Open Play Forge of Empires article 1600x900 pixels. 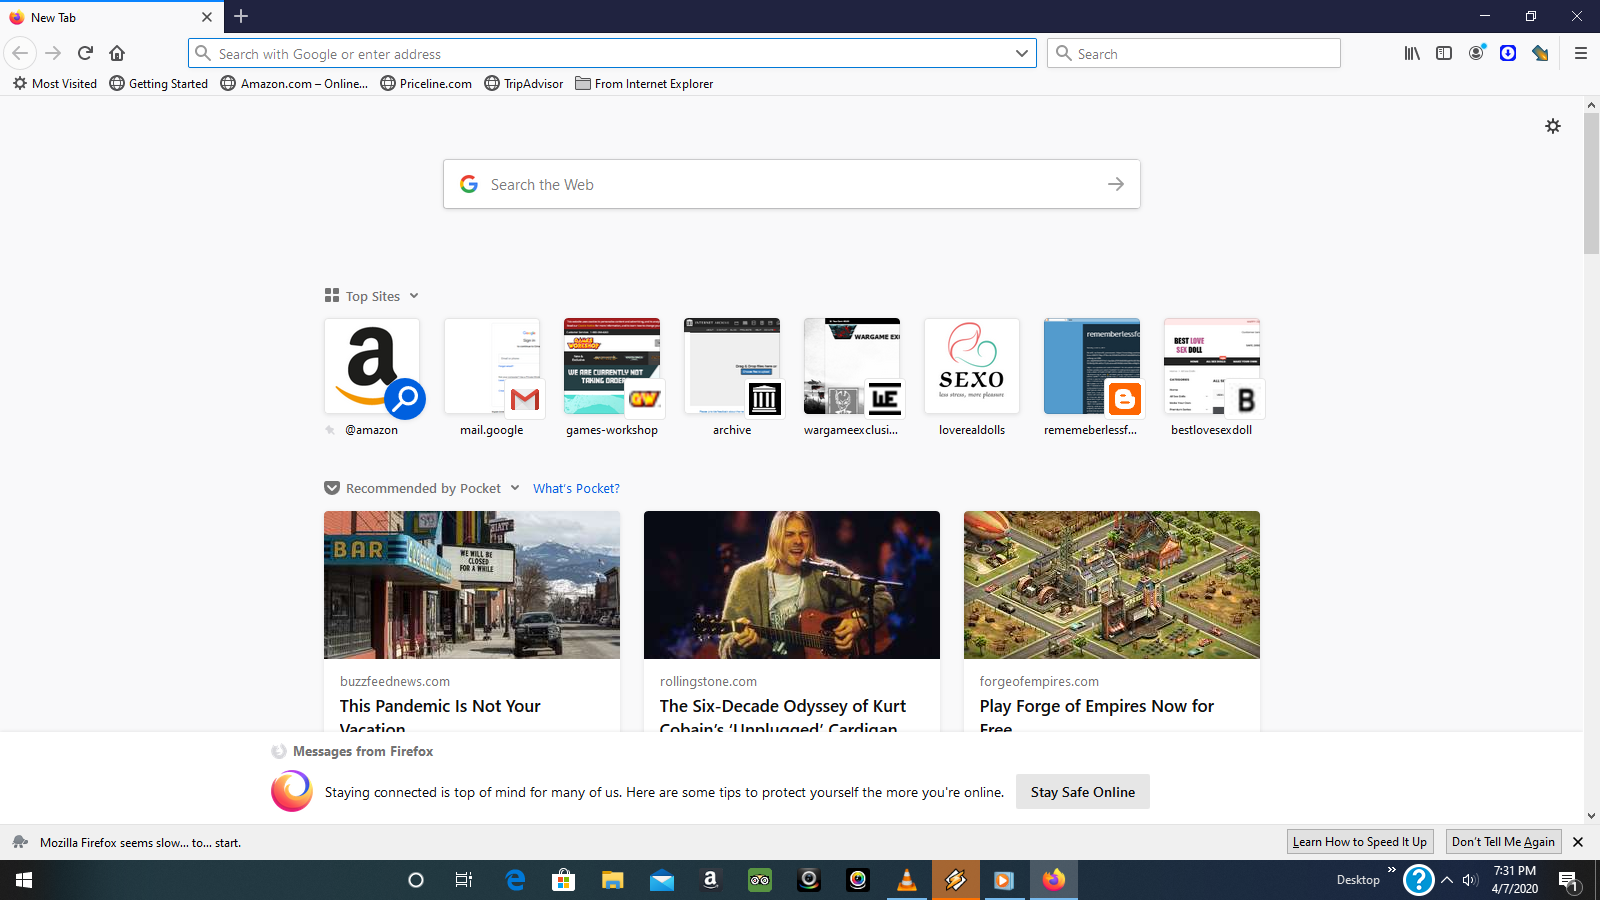(x=1097, y=716)
